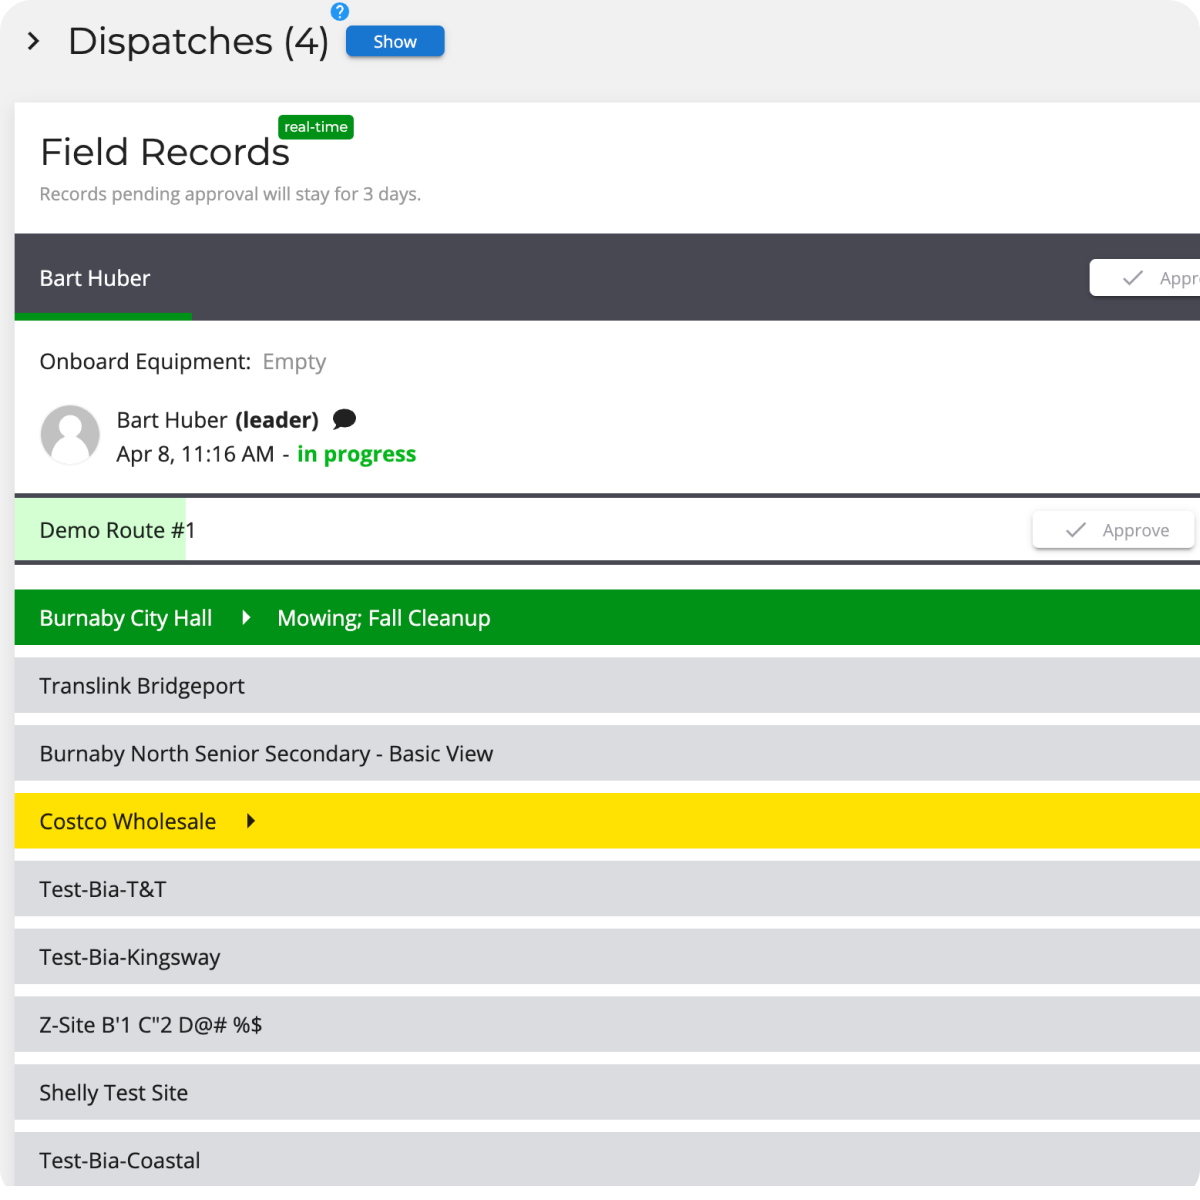Open the Z-Site B'1 C"2 row
This screenshot has height=1200, width=1200.
coord(150,1025)
